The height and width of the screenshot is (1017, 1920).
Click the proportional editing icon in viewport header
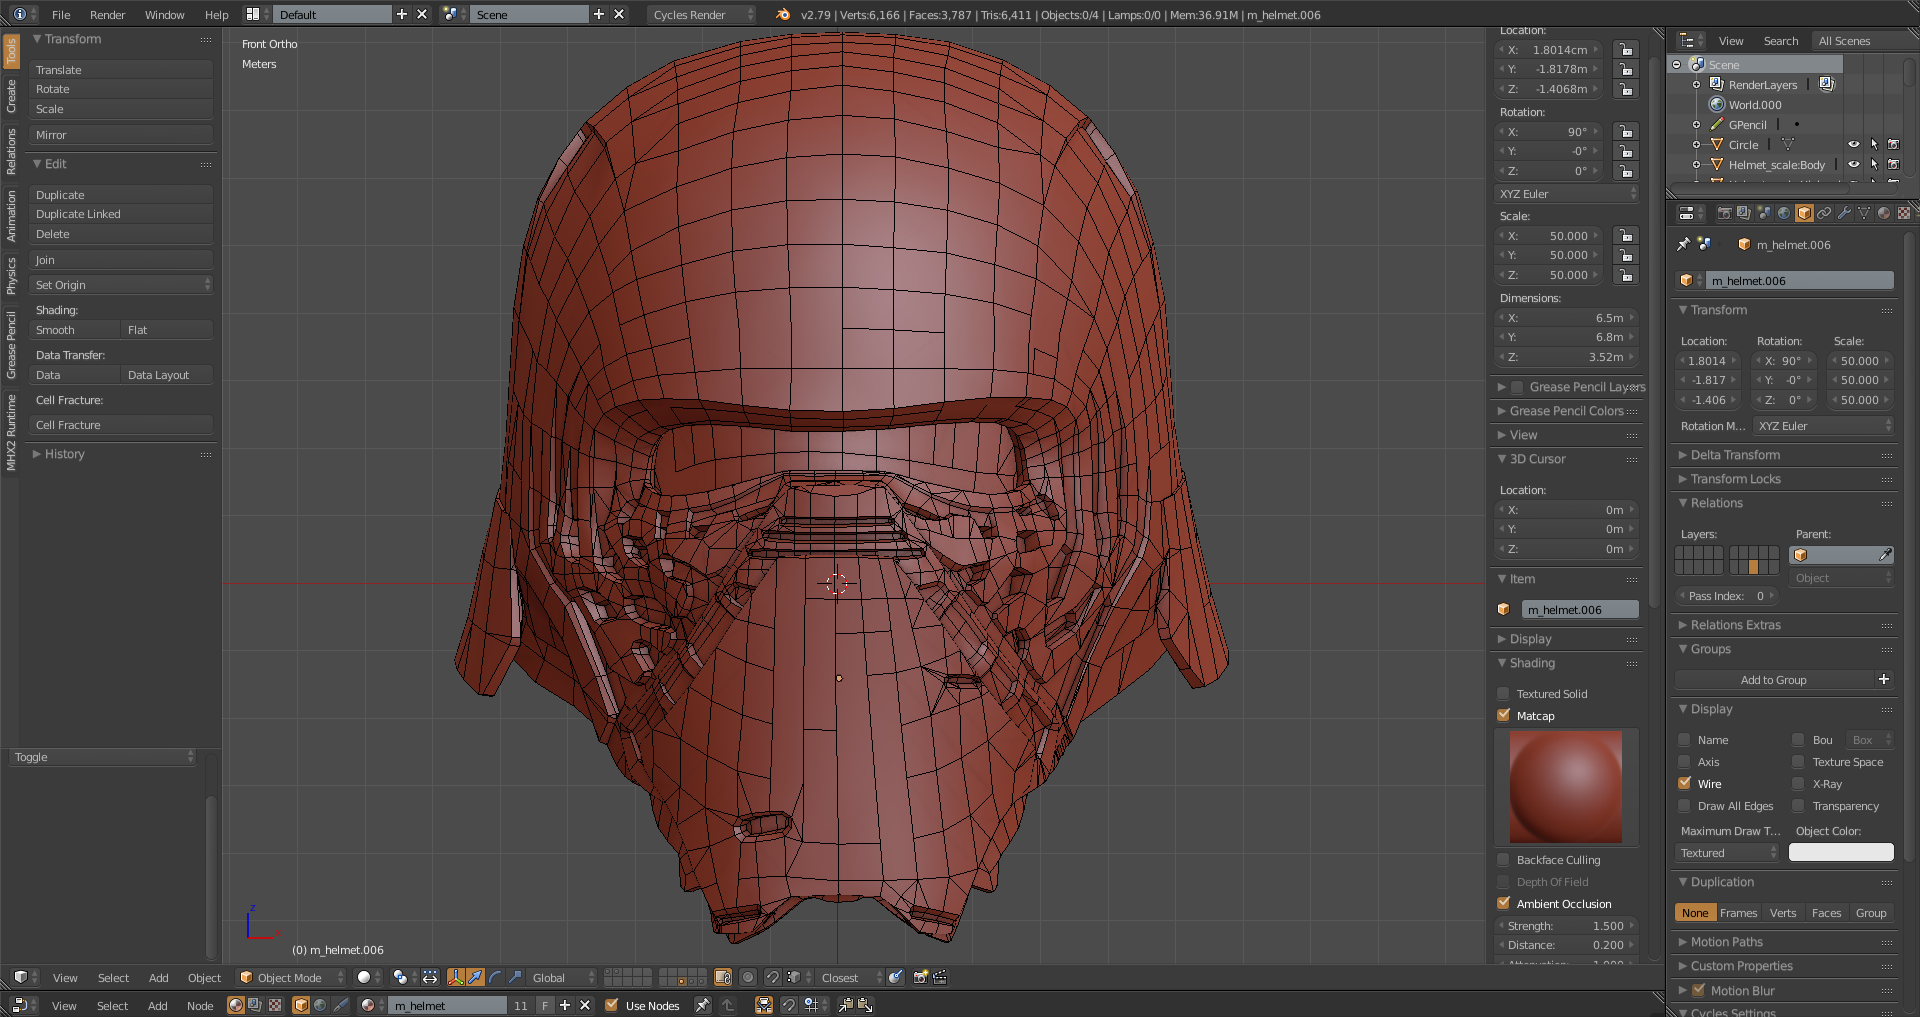pyautogui.click(x=748, y=977)
